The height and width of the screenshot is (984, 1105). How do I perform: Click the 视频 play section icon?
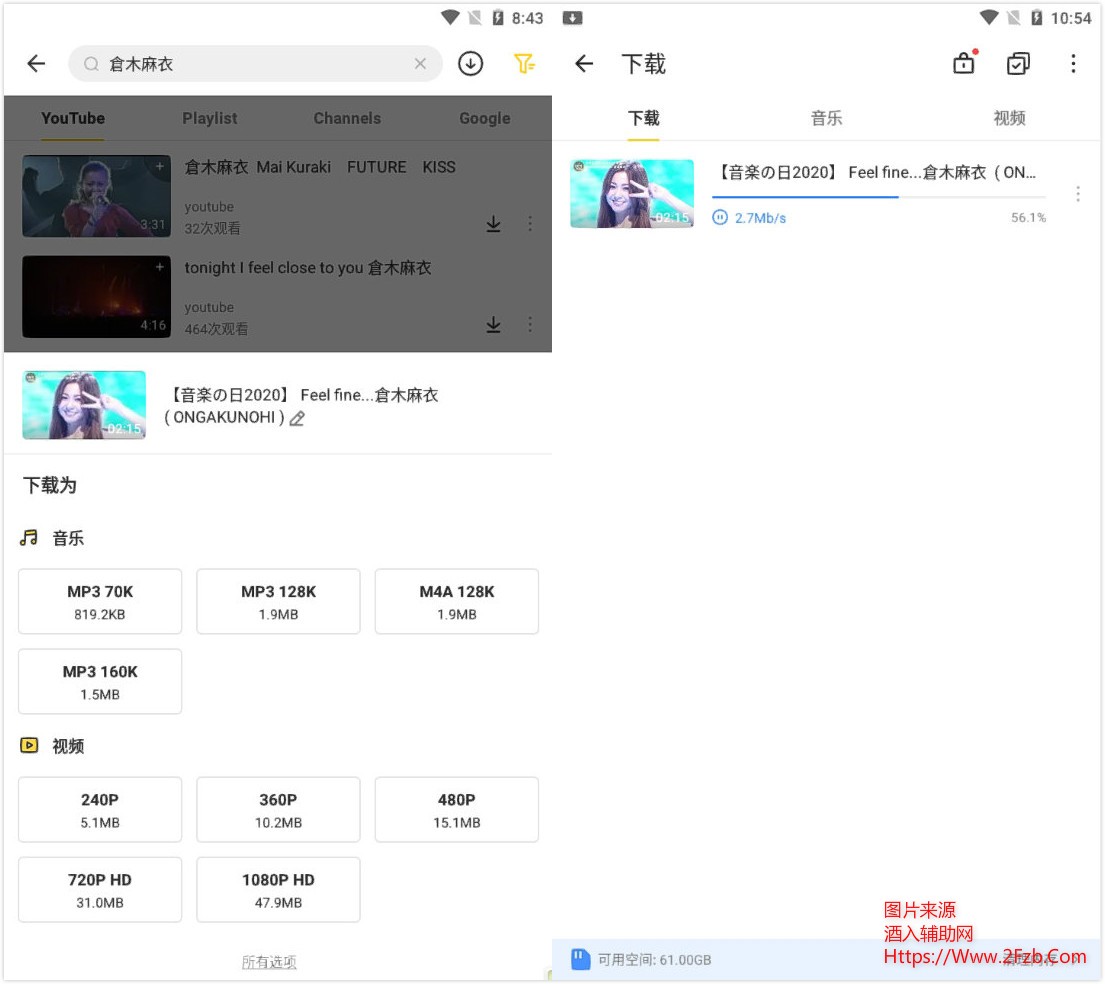point(29,746)
